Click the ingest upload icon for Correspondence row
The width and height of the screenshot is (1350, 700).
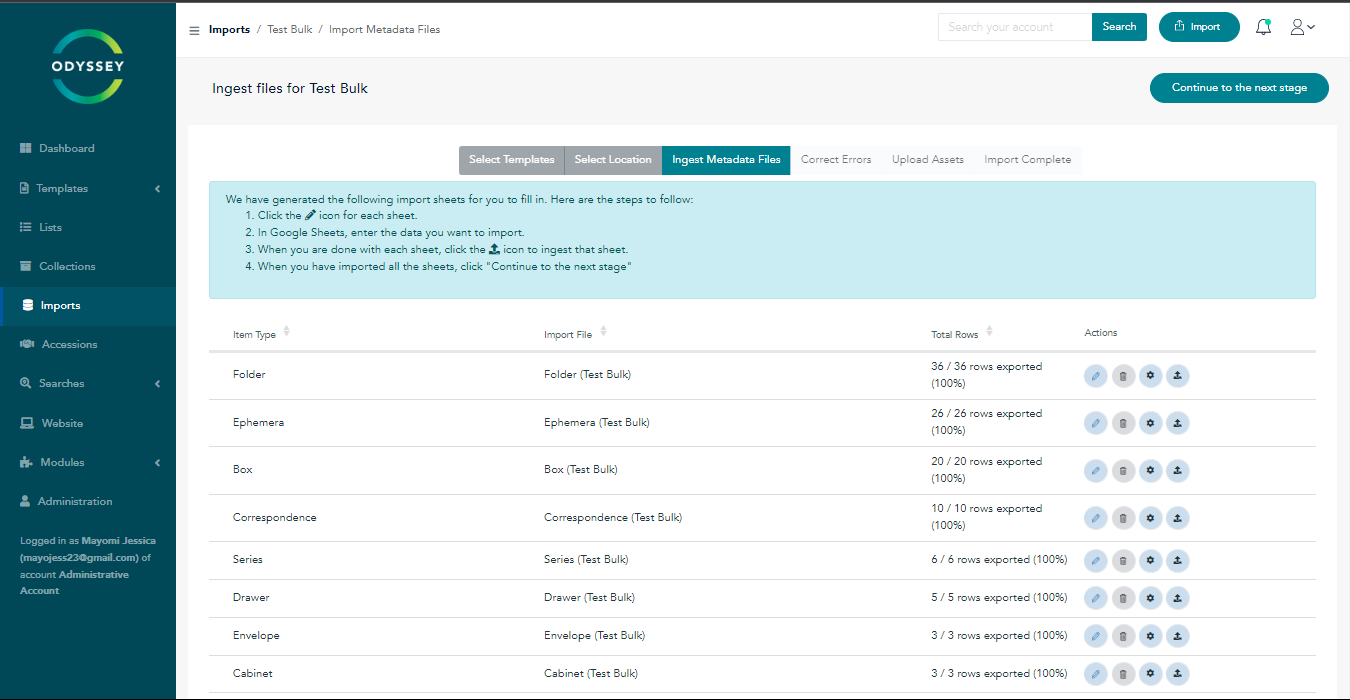[x=1178, y=518]
